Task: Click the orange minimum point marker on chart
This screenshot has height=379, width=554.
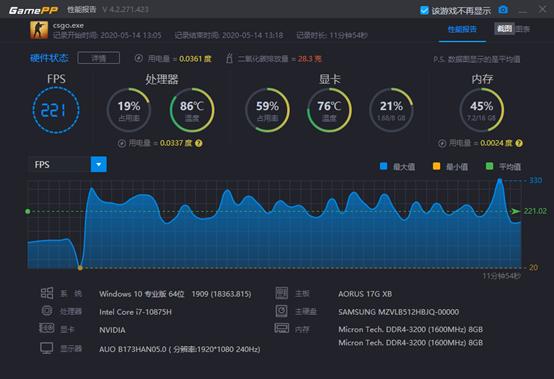Action: click(x=80, y=268)
